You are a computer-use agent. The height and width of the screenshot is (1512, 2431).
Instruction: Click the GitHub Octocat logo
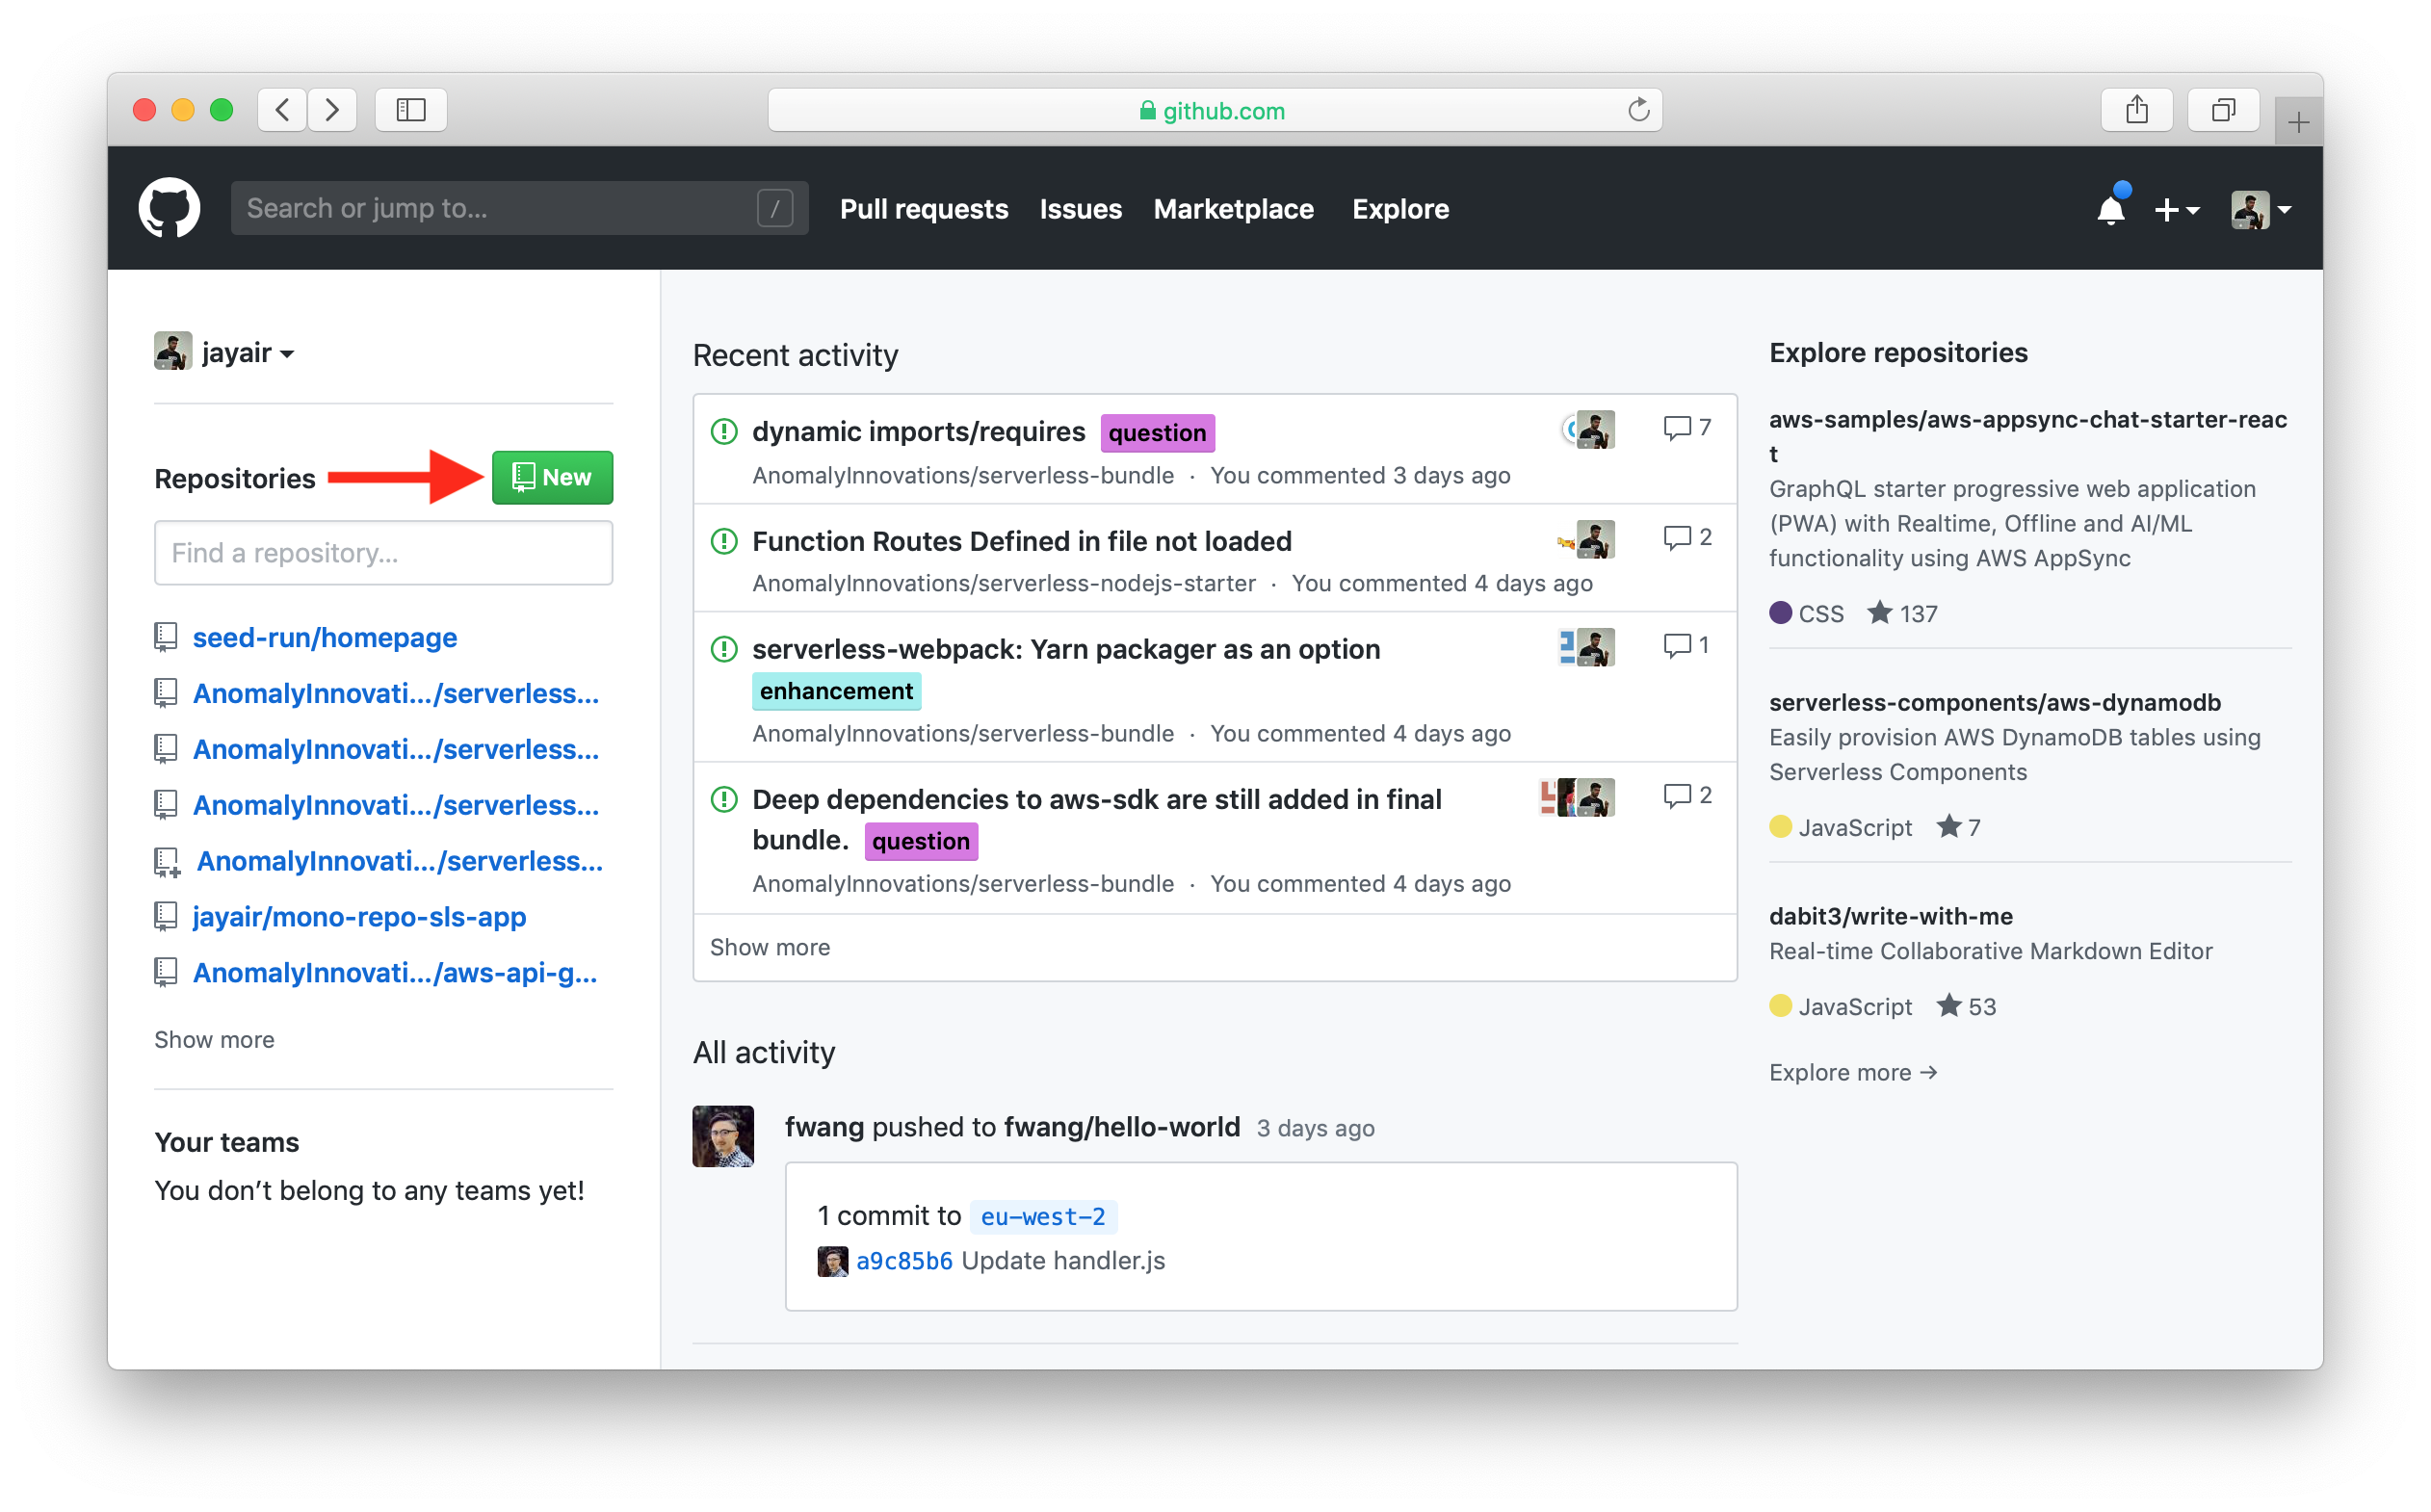tap(169, 208)
